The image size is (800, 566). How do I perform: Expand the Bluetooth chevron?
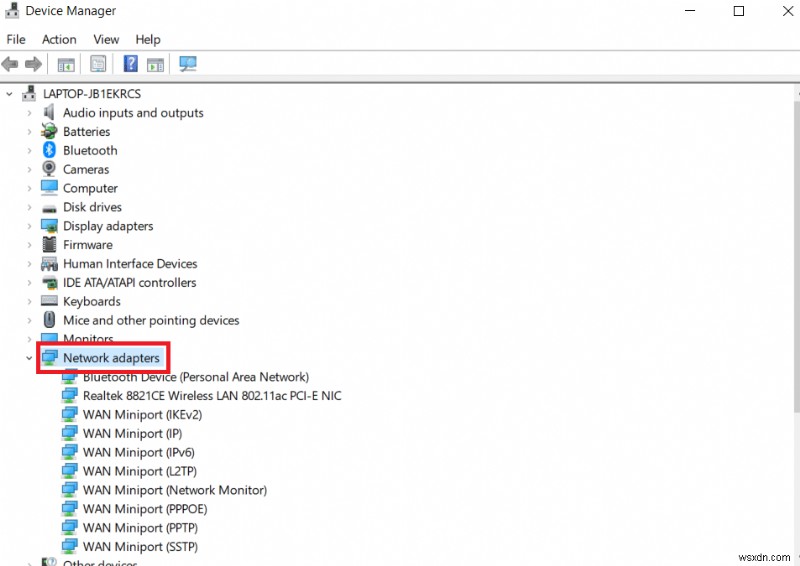point(29,151)
